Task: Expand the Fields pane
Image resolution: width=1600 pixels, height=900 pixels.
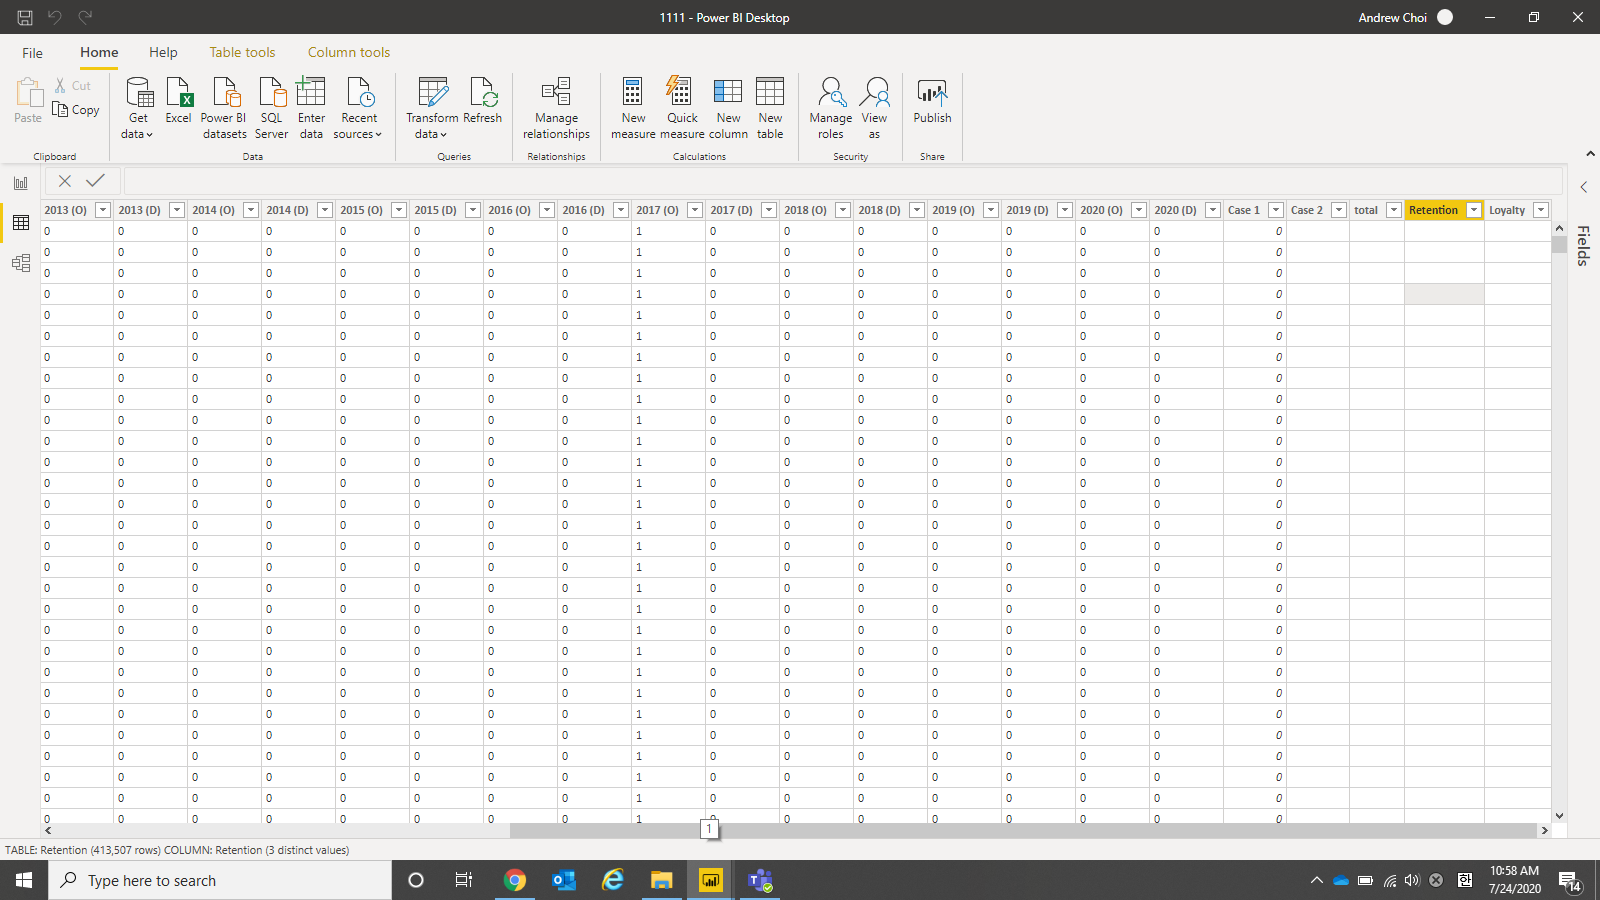Action: coord(1584,187)
